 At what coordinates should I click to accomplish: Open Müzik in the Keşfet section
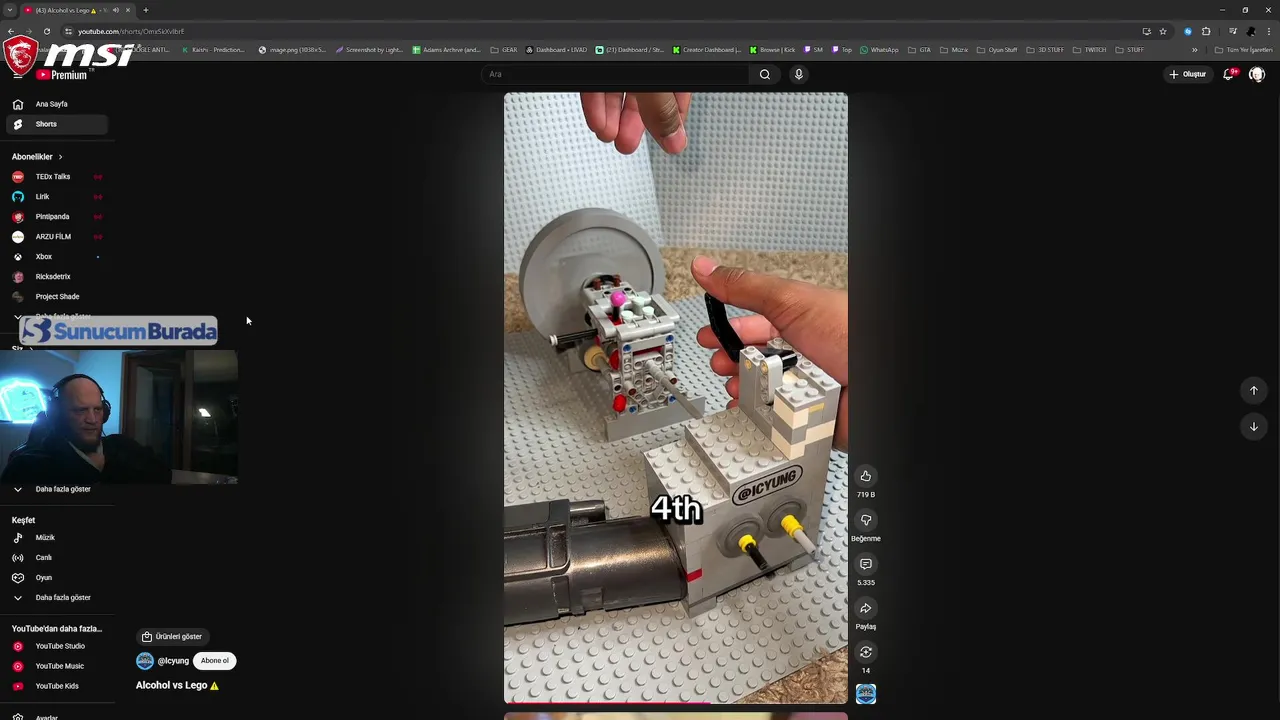[x=55, y=538]
